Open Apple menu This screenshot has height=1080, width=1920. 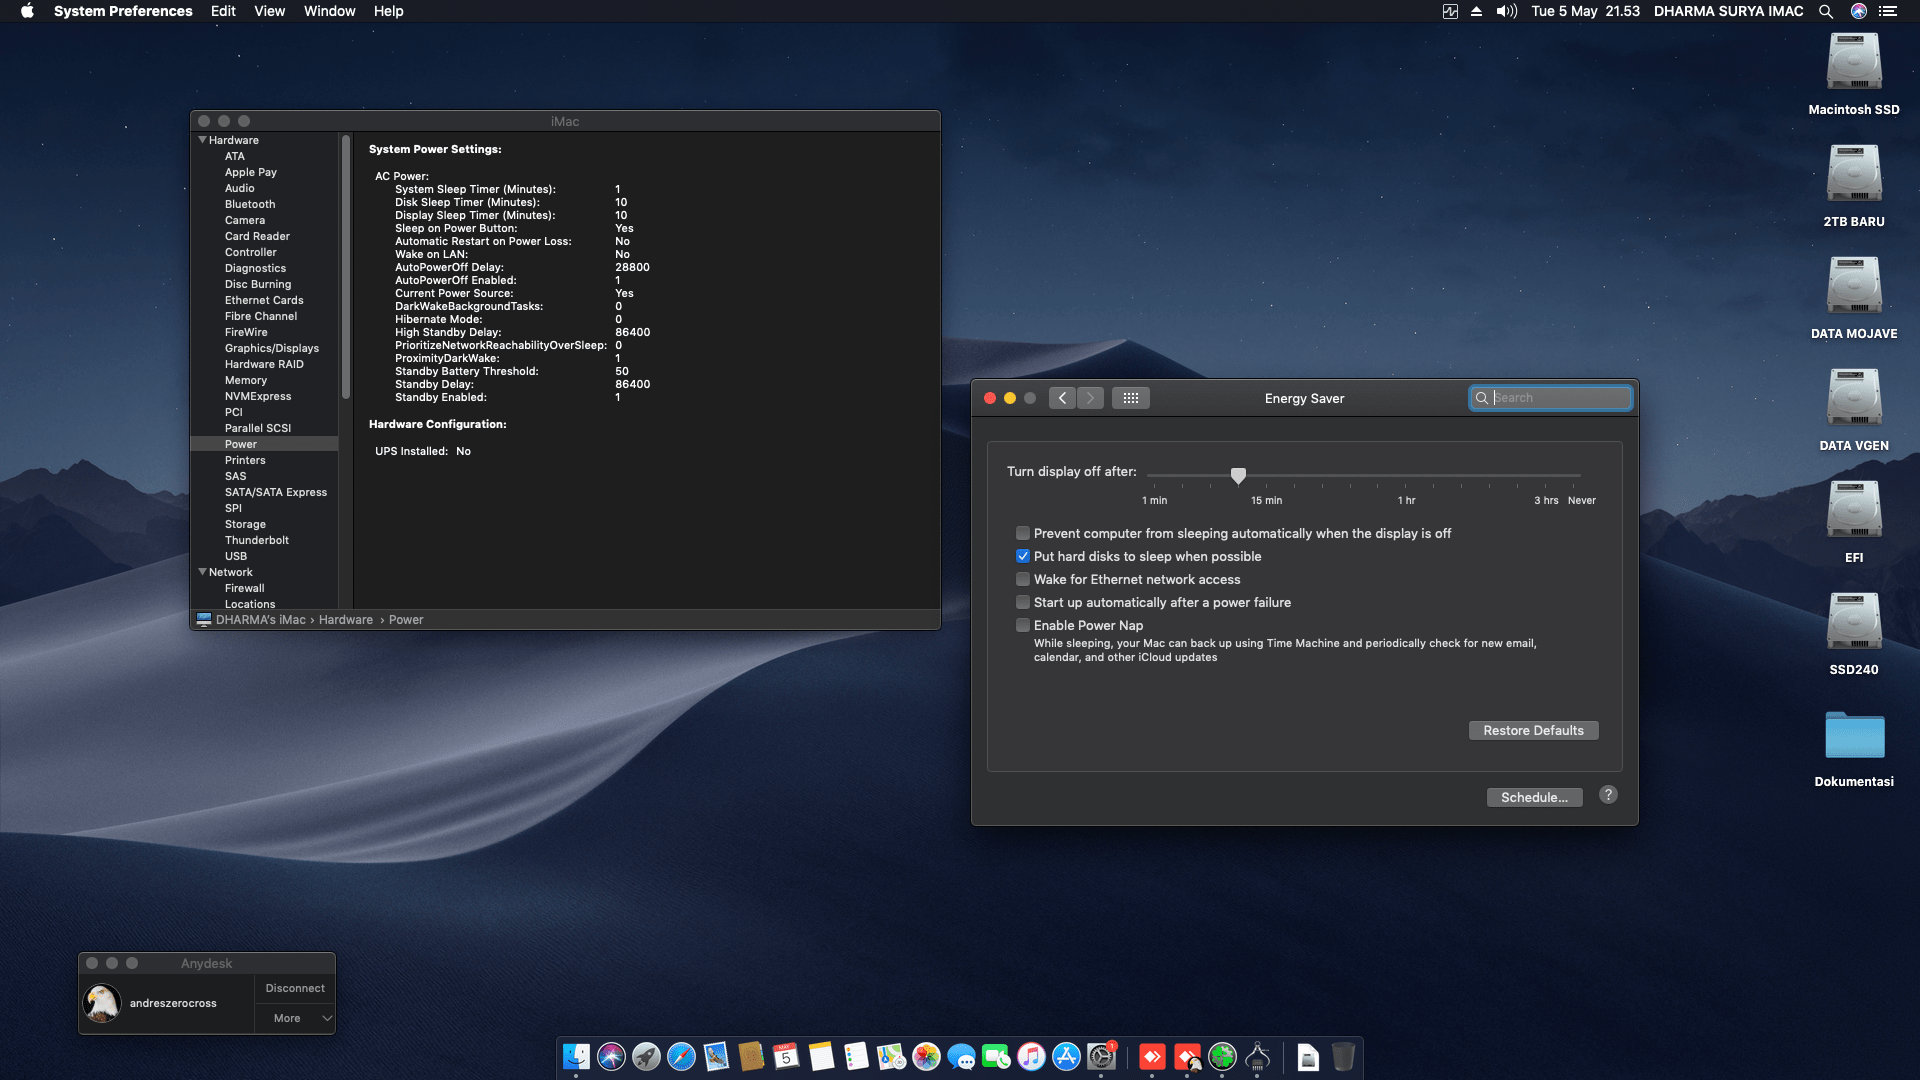coord(27,11)
